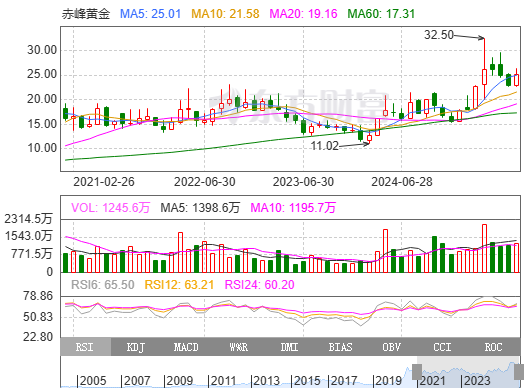Screen dimensions: 525x392
Task: Click the 11.02 low price label
Action: point(324,146)
